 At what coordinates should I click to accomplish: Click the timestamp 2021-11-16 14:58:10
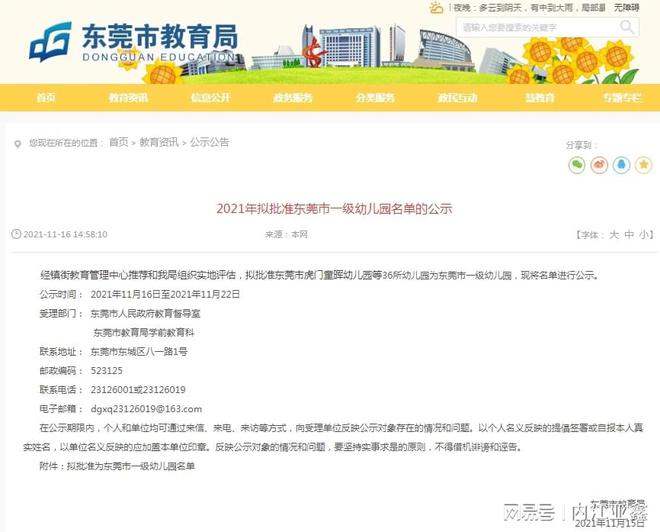pos(65,234)
